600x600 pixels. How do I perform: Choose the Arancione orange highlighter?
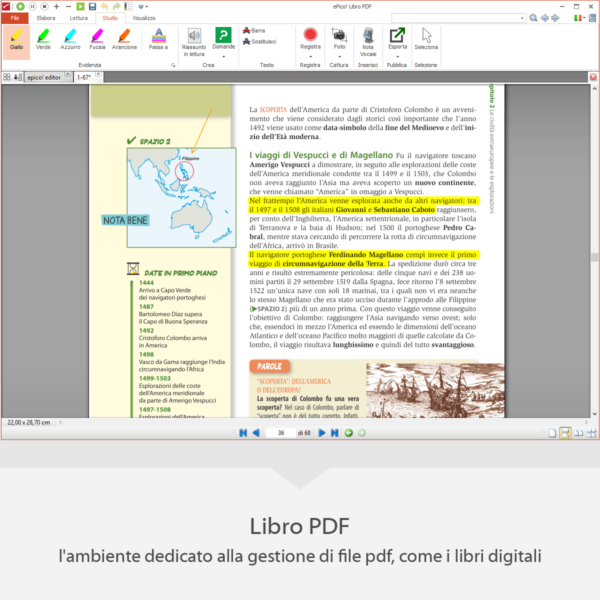click(125, 38)
